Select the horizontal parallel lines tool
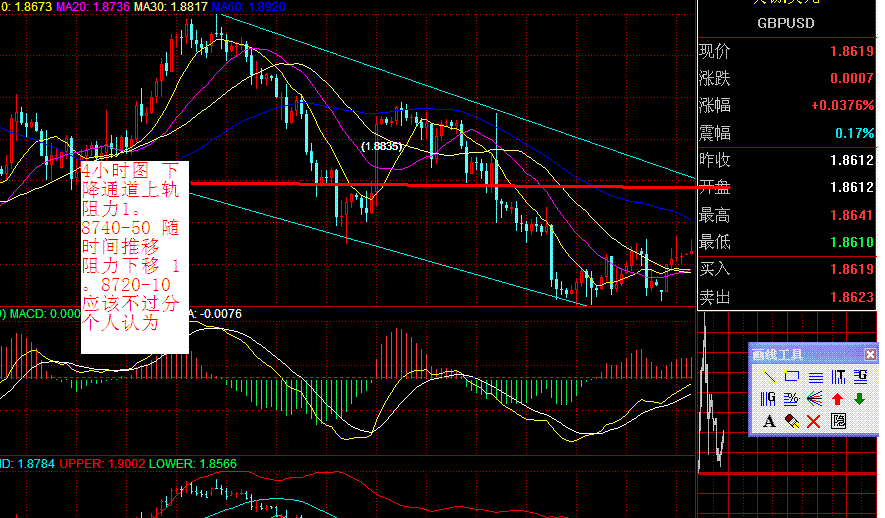The width and height of the screenshot is (885, 518). click(815, 376)
